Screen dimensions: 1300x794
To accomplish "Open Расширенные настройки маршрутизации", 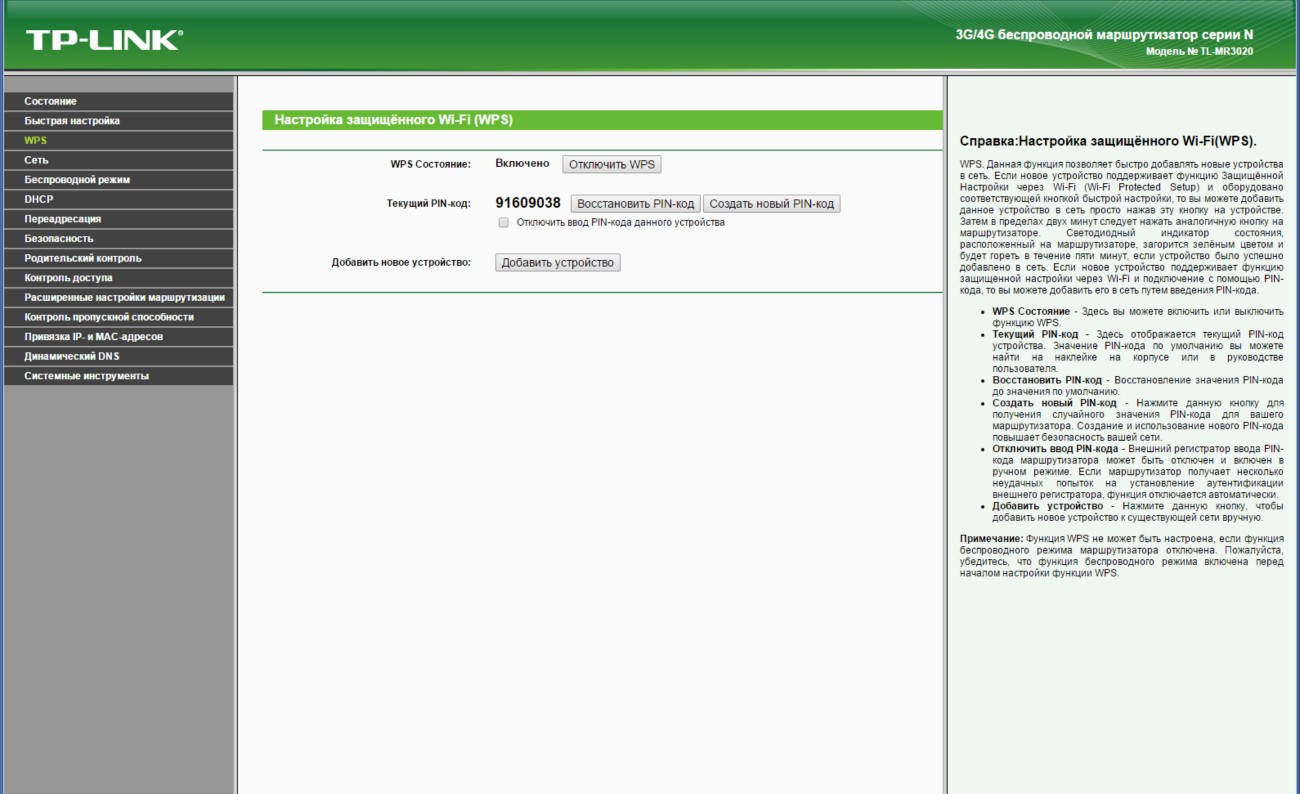I will pyautogui.click(x=124, y=297).
